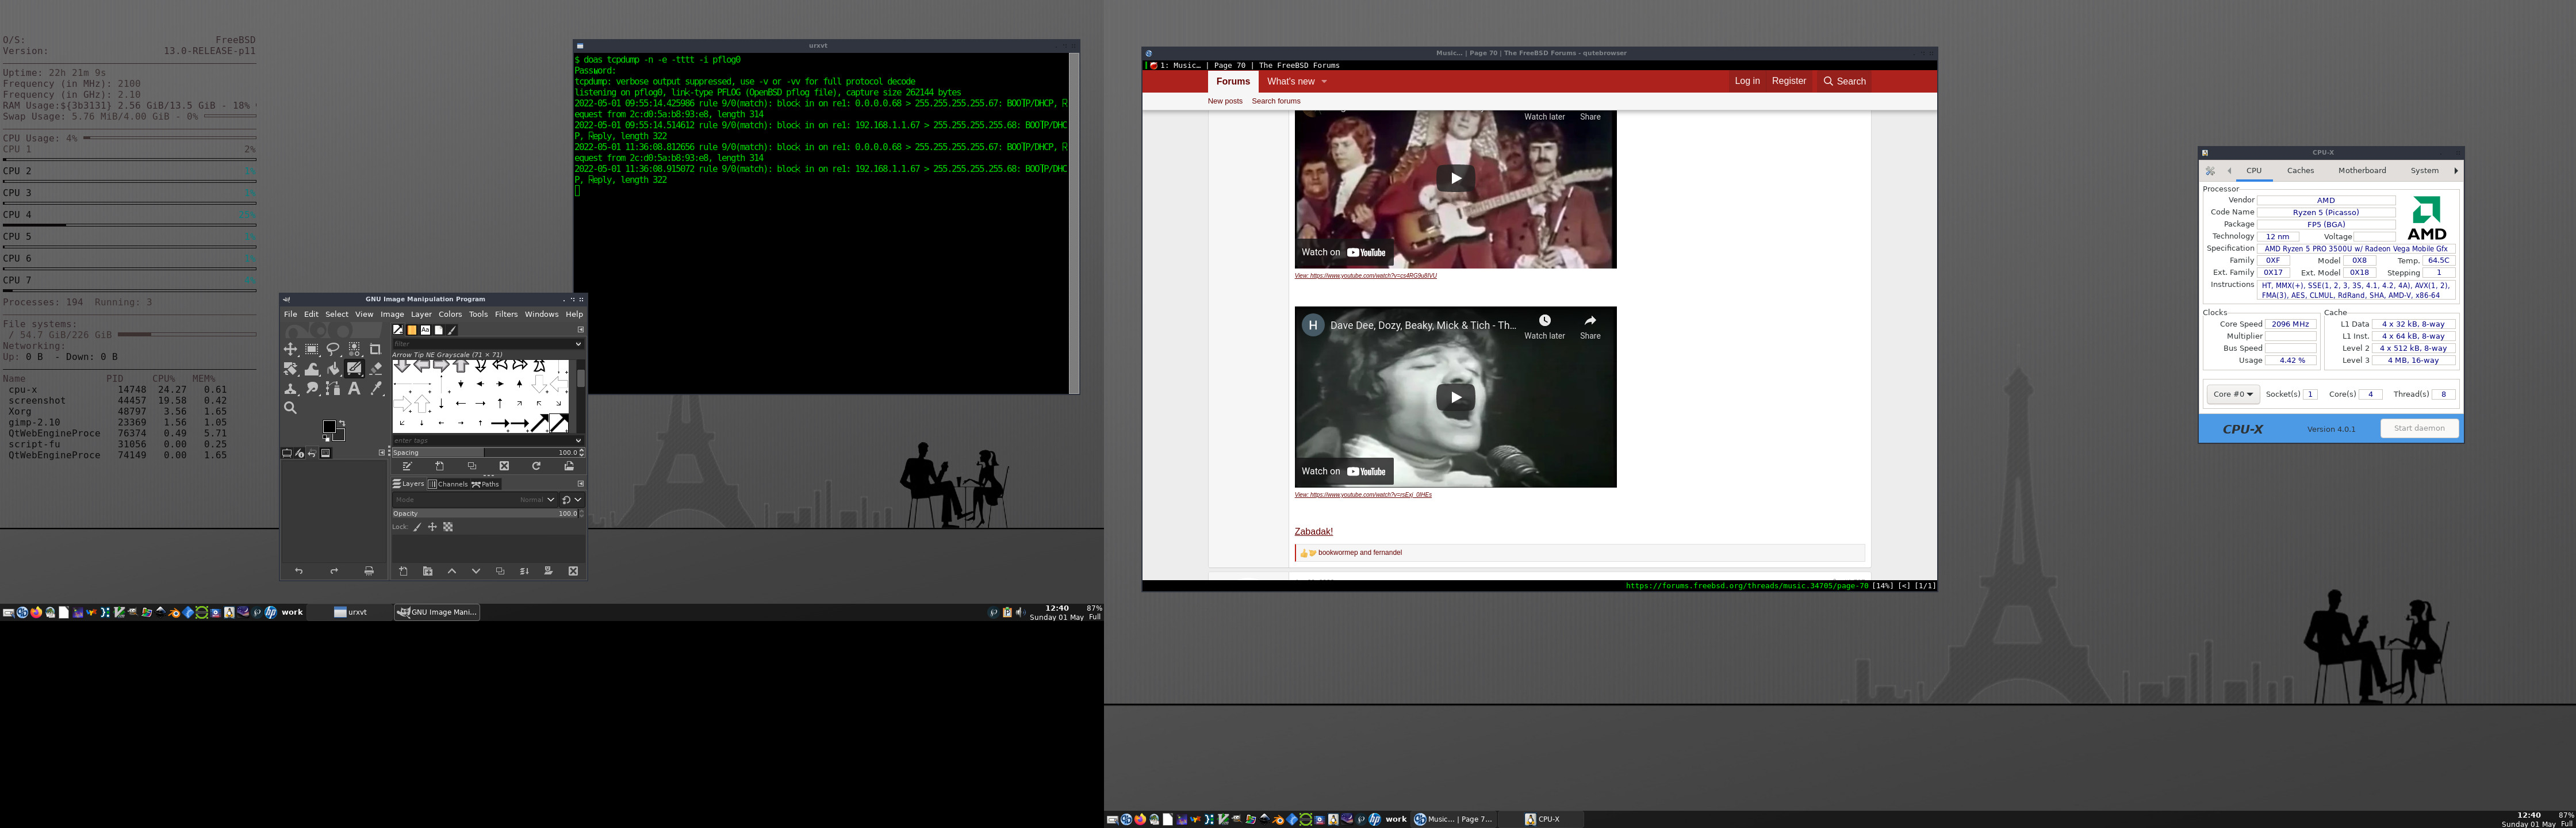
Task: Click Delete brush icon in brushes panel
Action: tap(504, 466)
